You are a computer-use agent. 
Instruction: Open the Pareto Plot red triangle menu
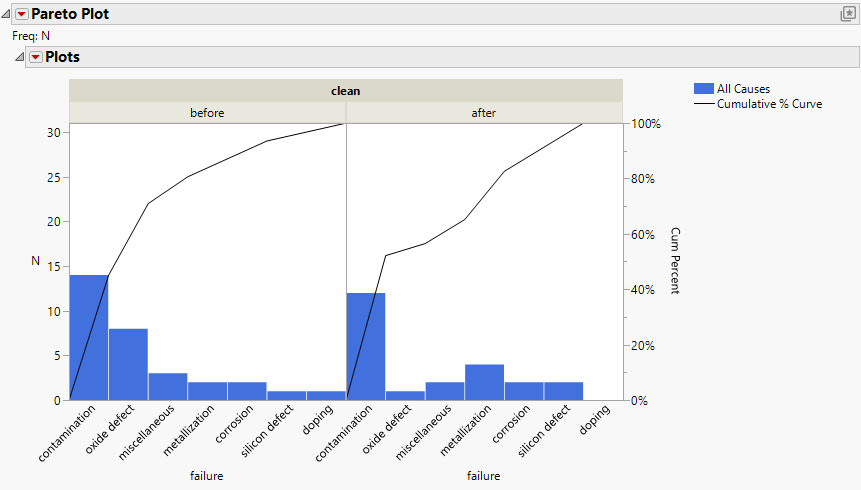[x=22, y=14]
